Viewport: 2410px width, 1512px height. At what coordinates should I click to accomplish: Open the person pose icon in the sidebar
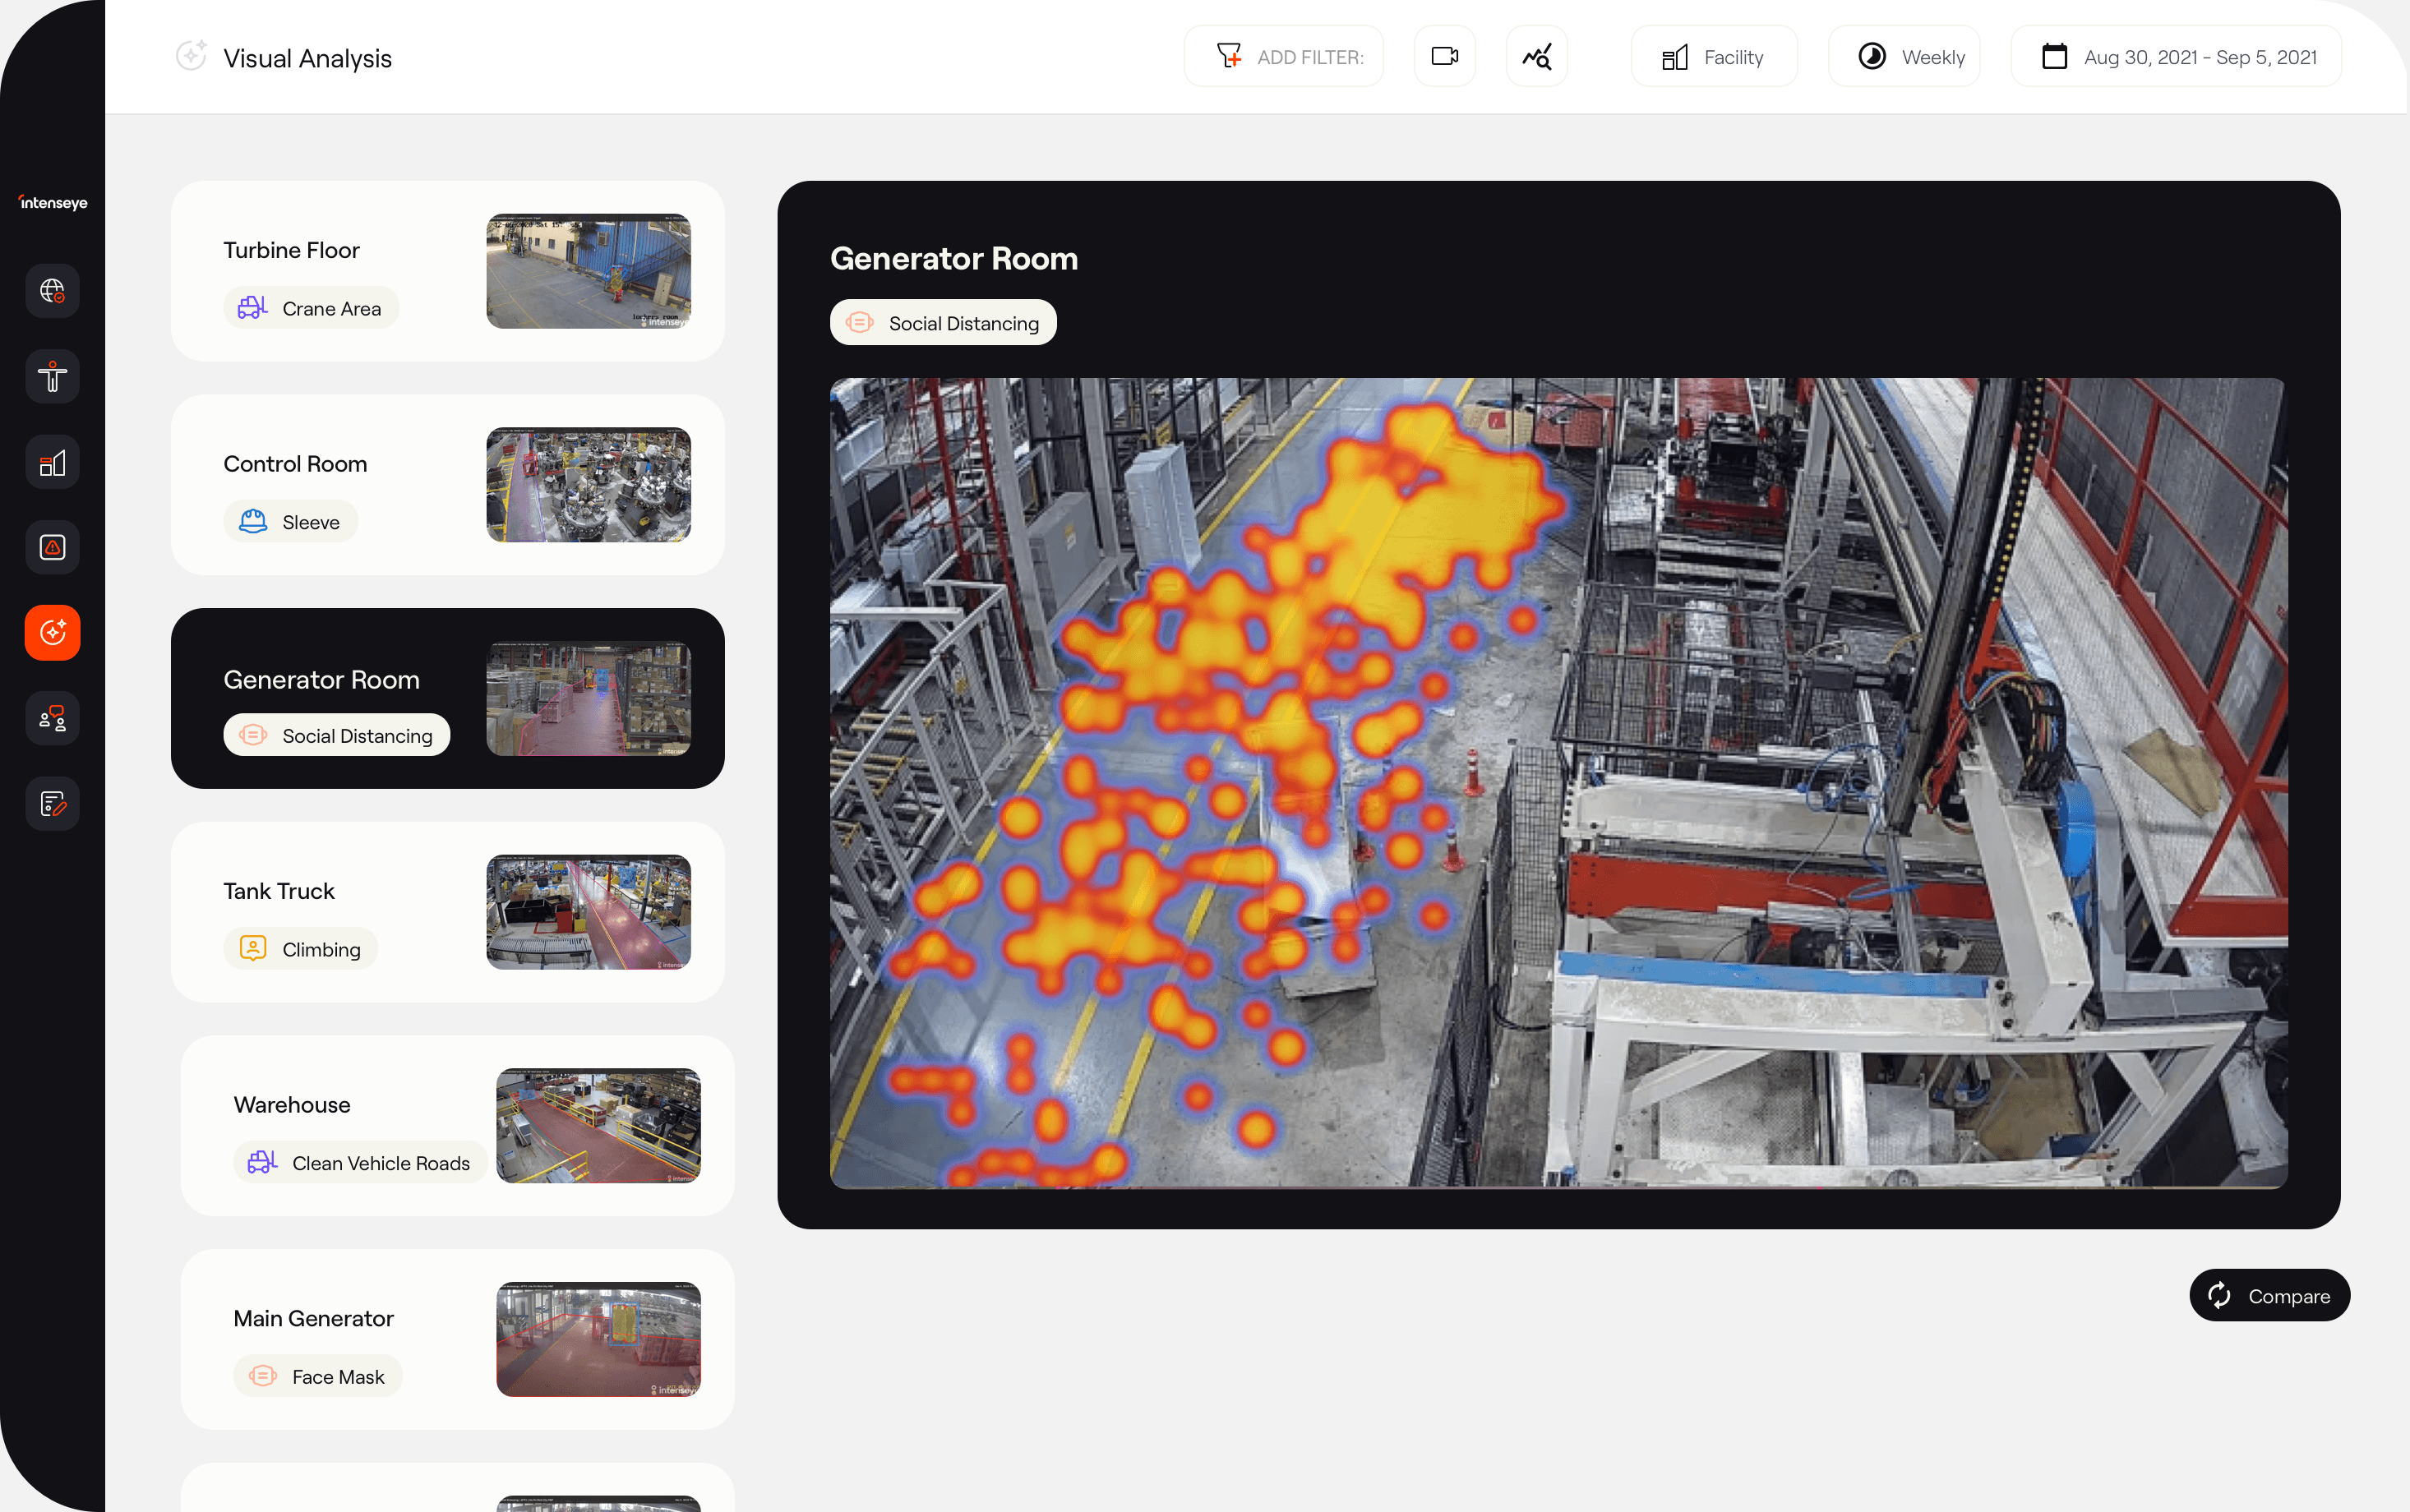click(52, 377)
